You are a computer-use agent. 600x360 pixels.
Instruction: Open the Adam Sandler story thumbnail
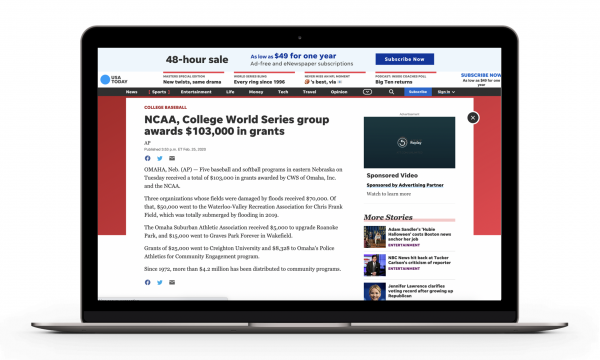click(x=375, y=237)
